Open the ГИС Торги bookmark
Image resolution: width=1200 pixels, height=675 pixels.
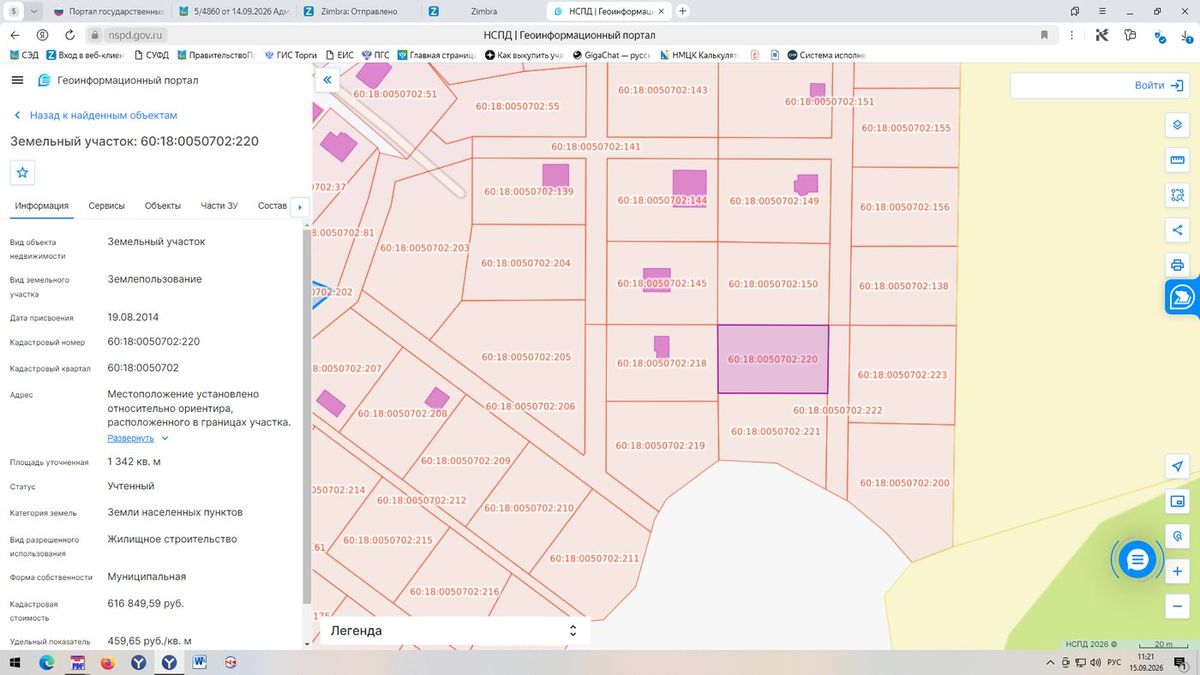[x=290, y=55]
